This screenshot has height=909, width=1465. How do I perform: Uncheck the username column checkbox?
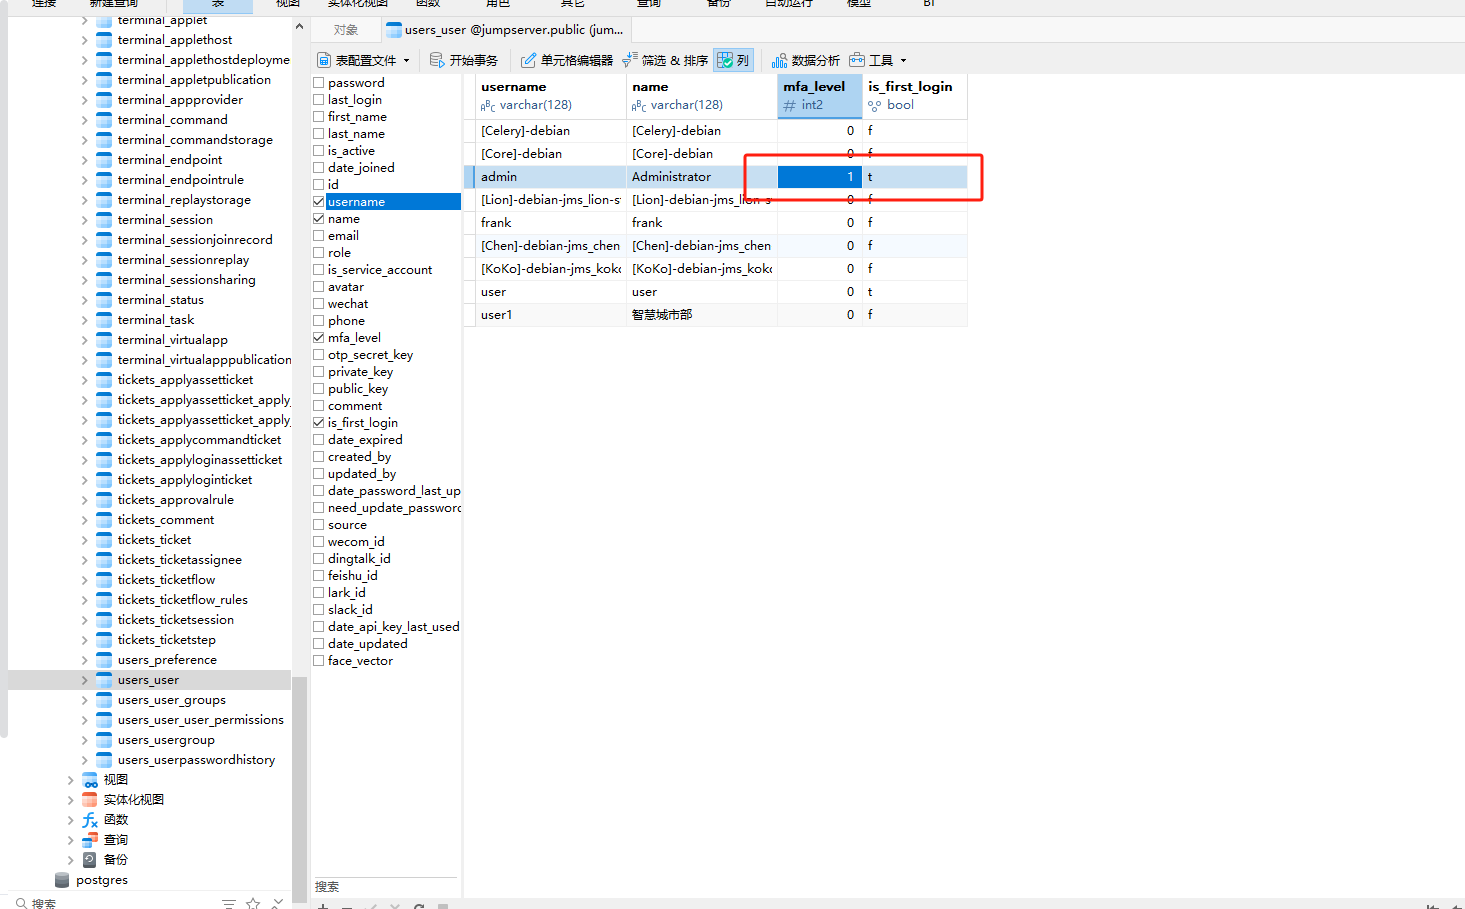click(319, 202)
